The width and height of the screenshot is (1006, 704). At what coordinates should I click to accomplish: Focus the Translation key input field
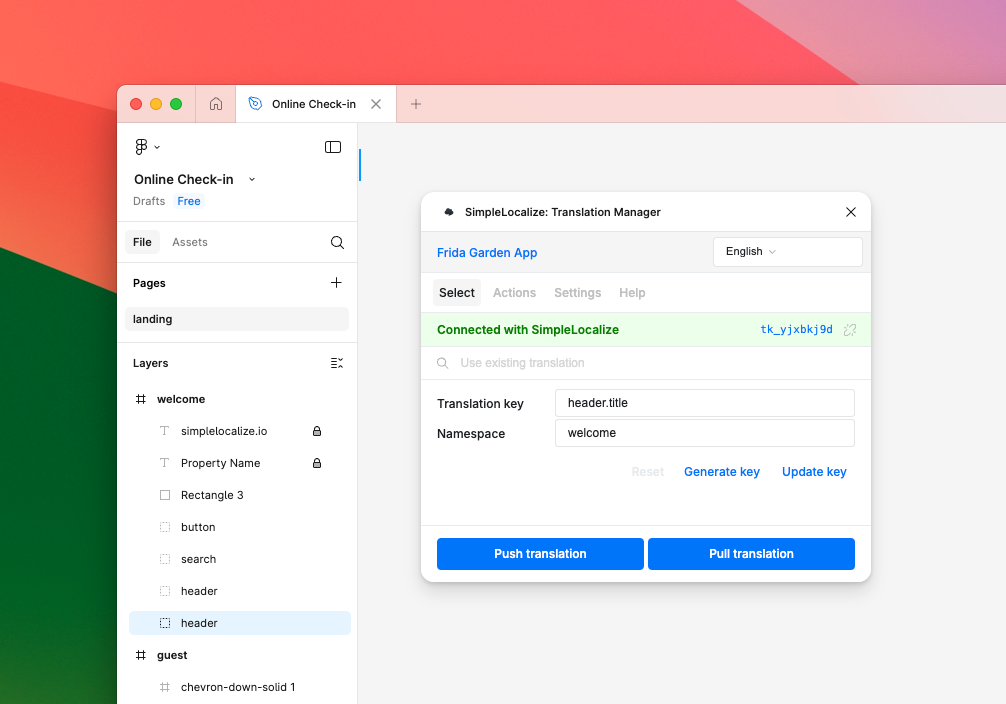click(704, 403)
